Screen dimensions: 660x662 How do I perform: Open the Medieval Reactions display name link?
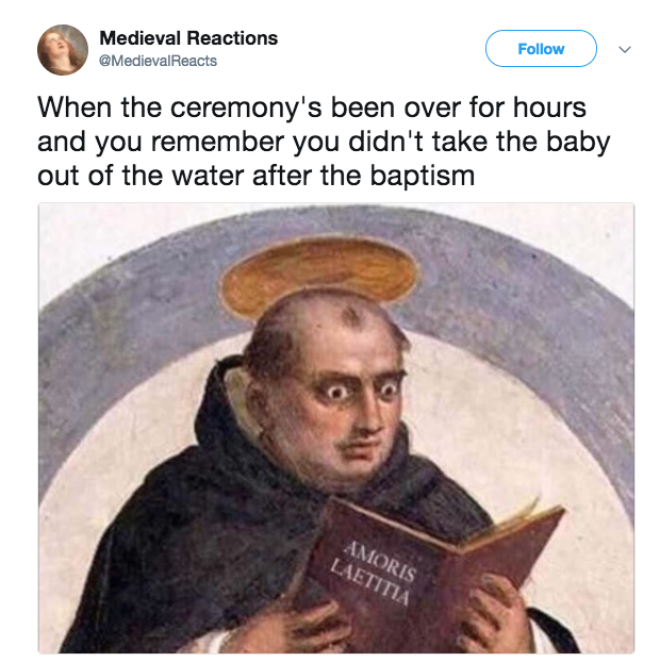(188, 38)
